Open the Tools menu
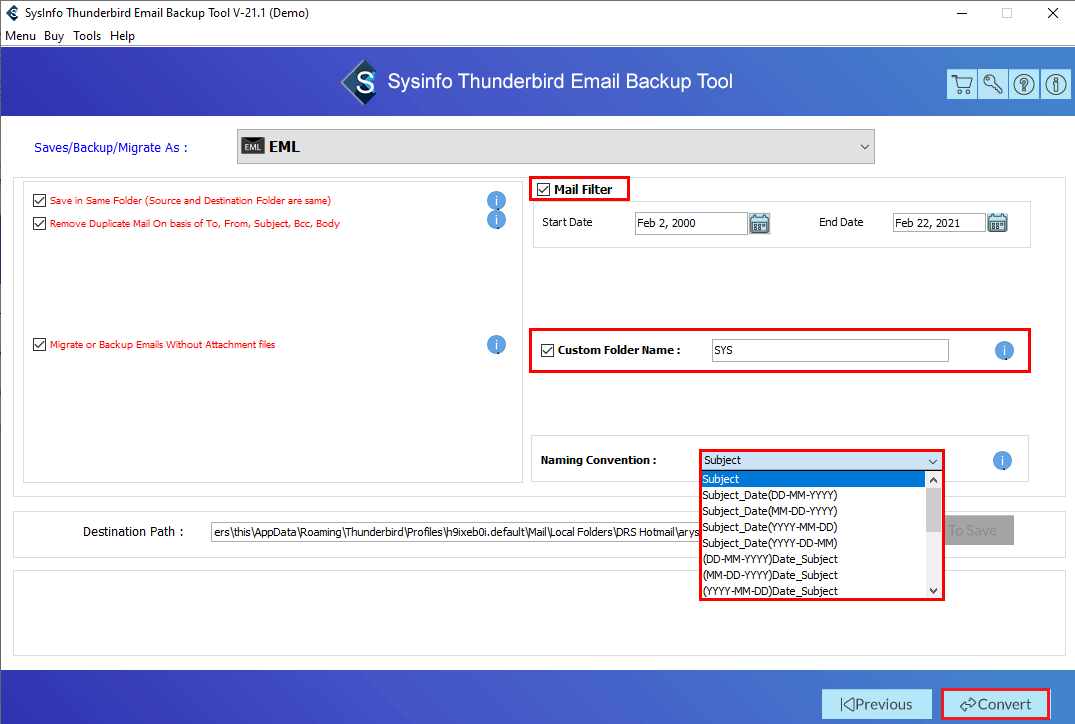 tap(87, 36)
